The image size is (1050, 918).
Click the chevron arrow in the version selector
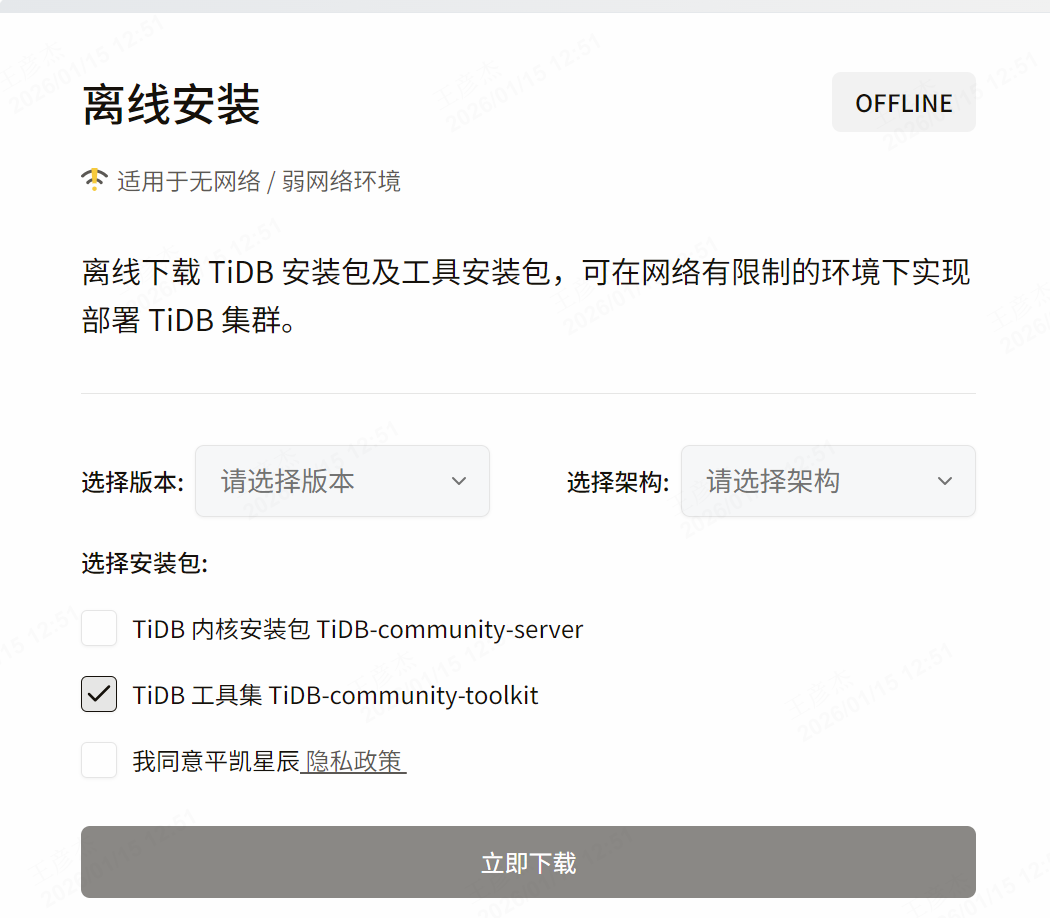[459, 481]
